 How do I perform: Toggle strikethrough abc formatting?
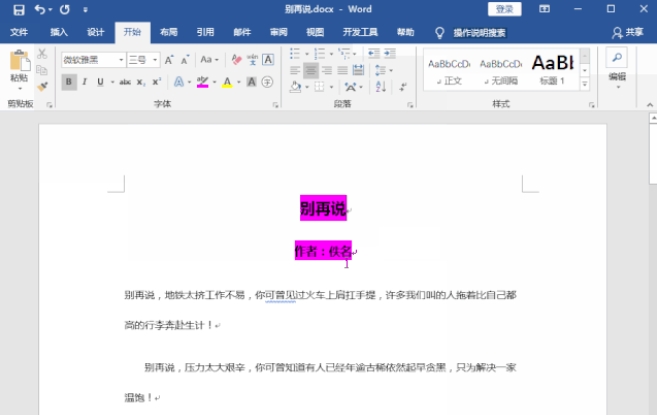pos(125,82)
